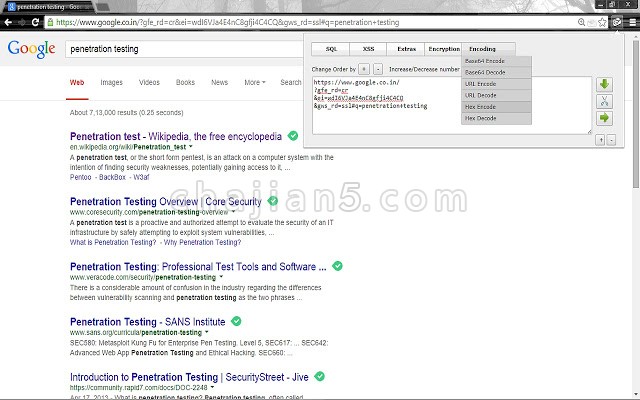Click the green check badge beside Core Security result
Image resolution: width=640 pixels, height=400 pixels.
pyautogui.click(x=273, y=201)
